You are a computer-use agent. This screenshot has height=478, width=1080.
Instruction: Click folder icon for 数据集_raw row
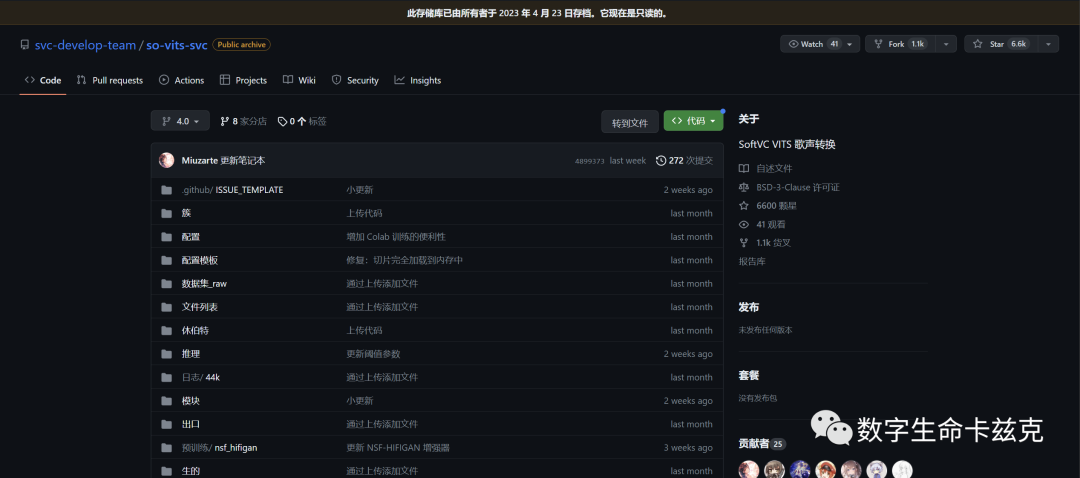pyautogui.click(x=166, y=284)
